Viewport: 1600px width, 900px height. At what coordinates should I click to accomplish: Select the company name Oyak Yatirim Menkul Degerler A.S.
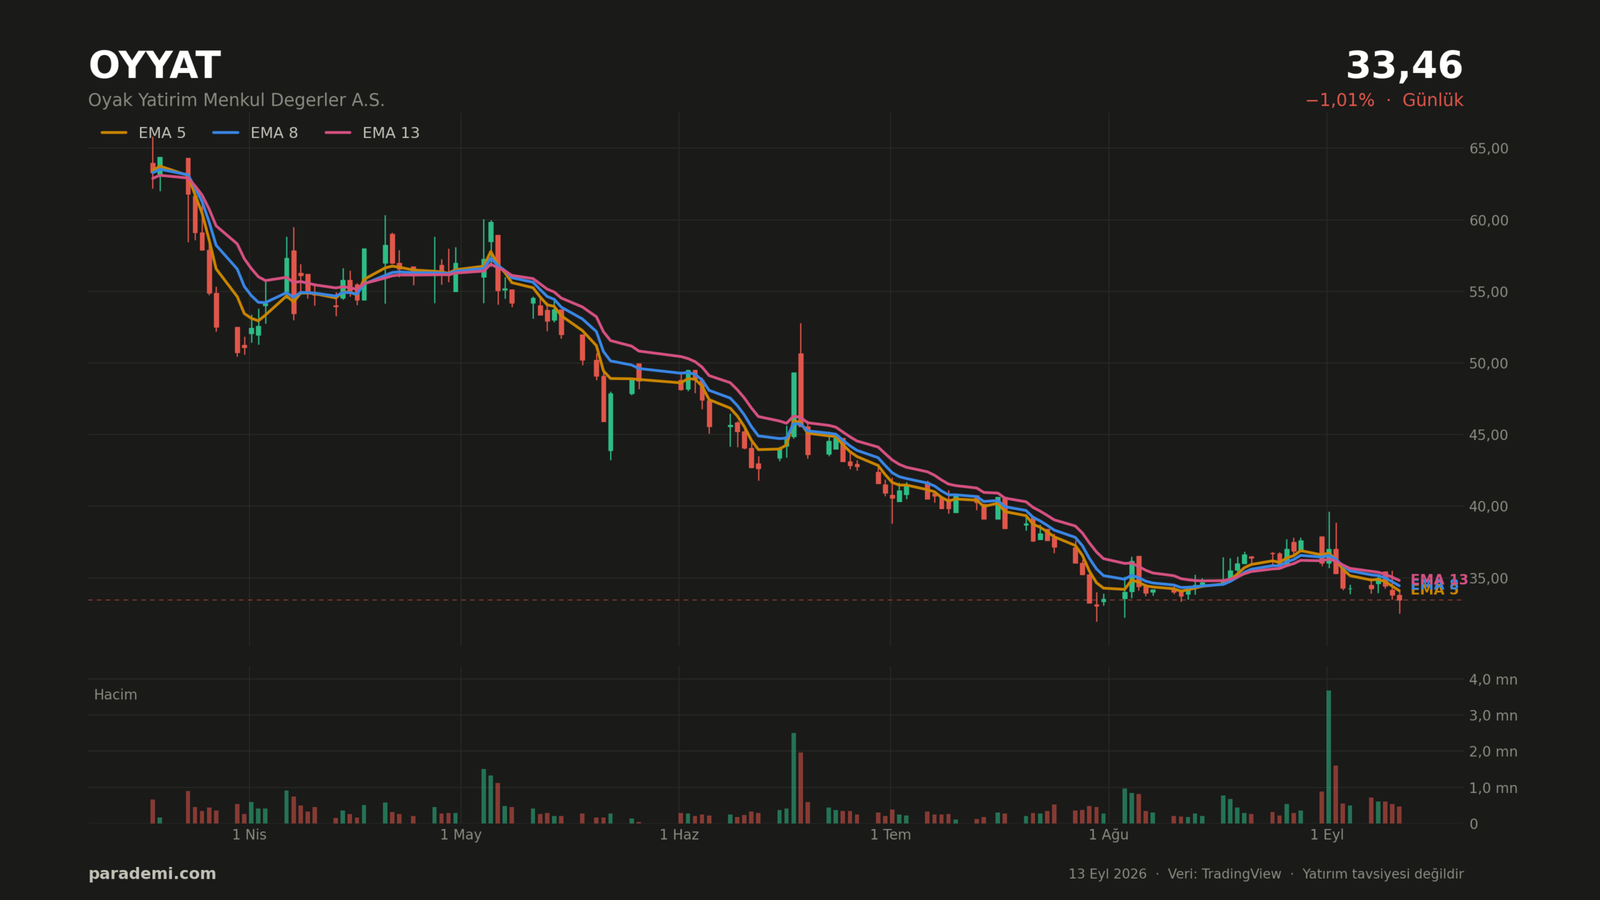pyautogui.click(x=236, y=101)
